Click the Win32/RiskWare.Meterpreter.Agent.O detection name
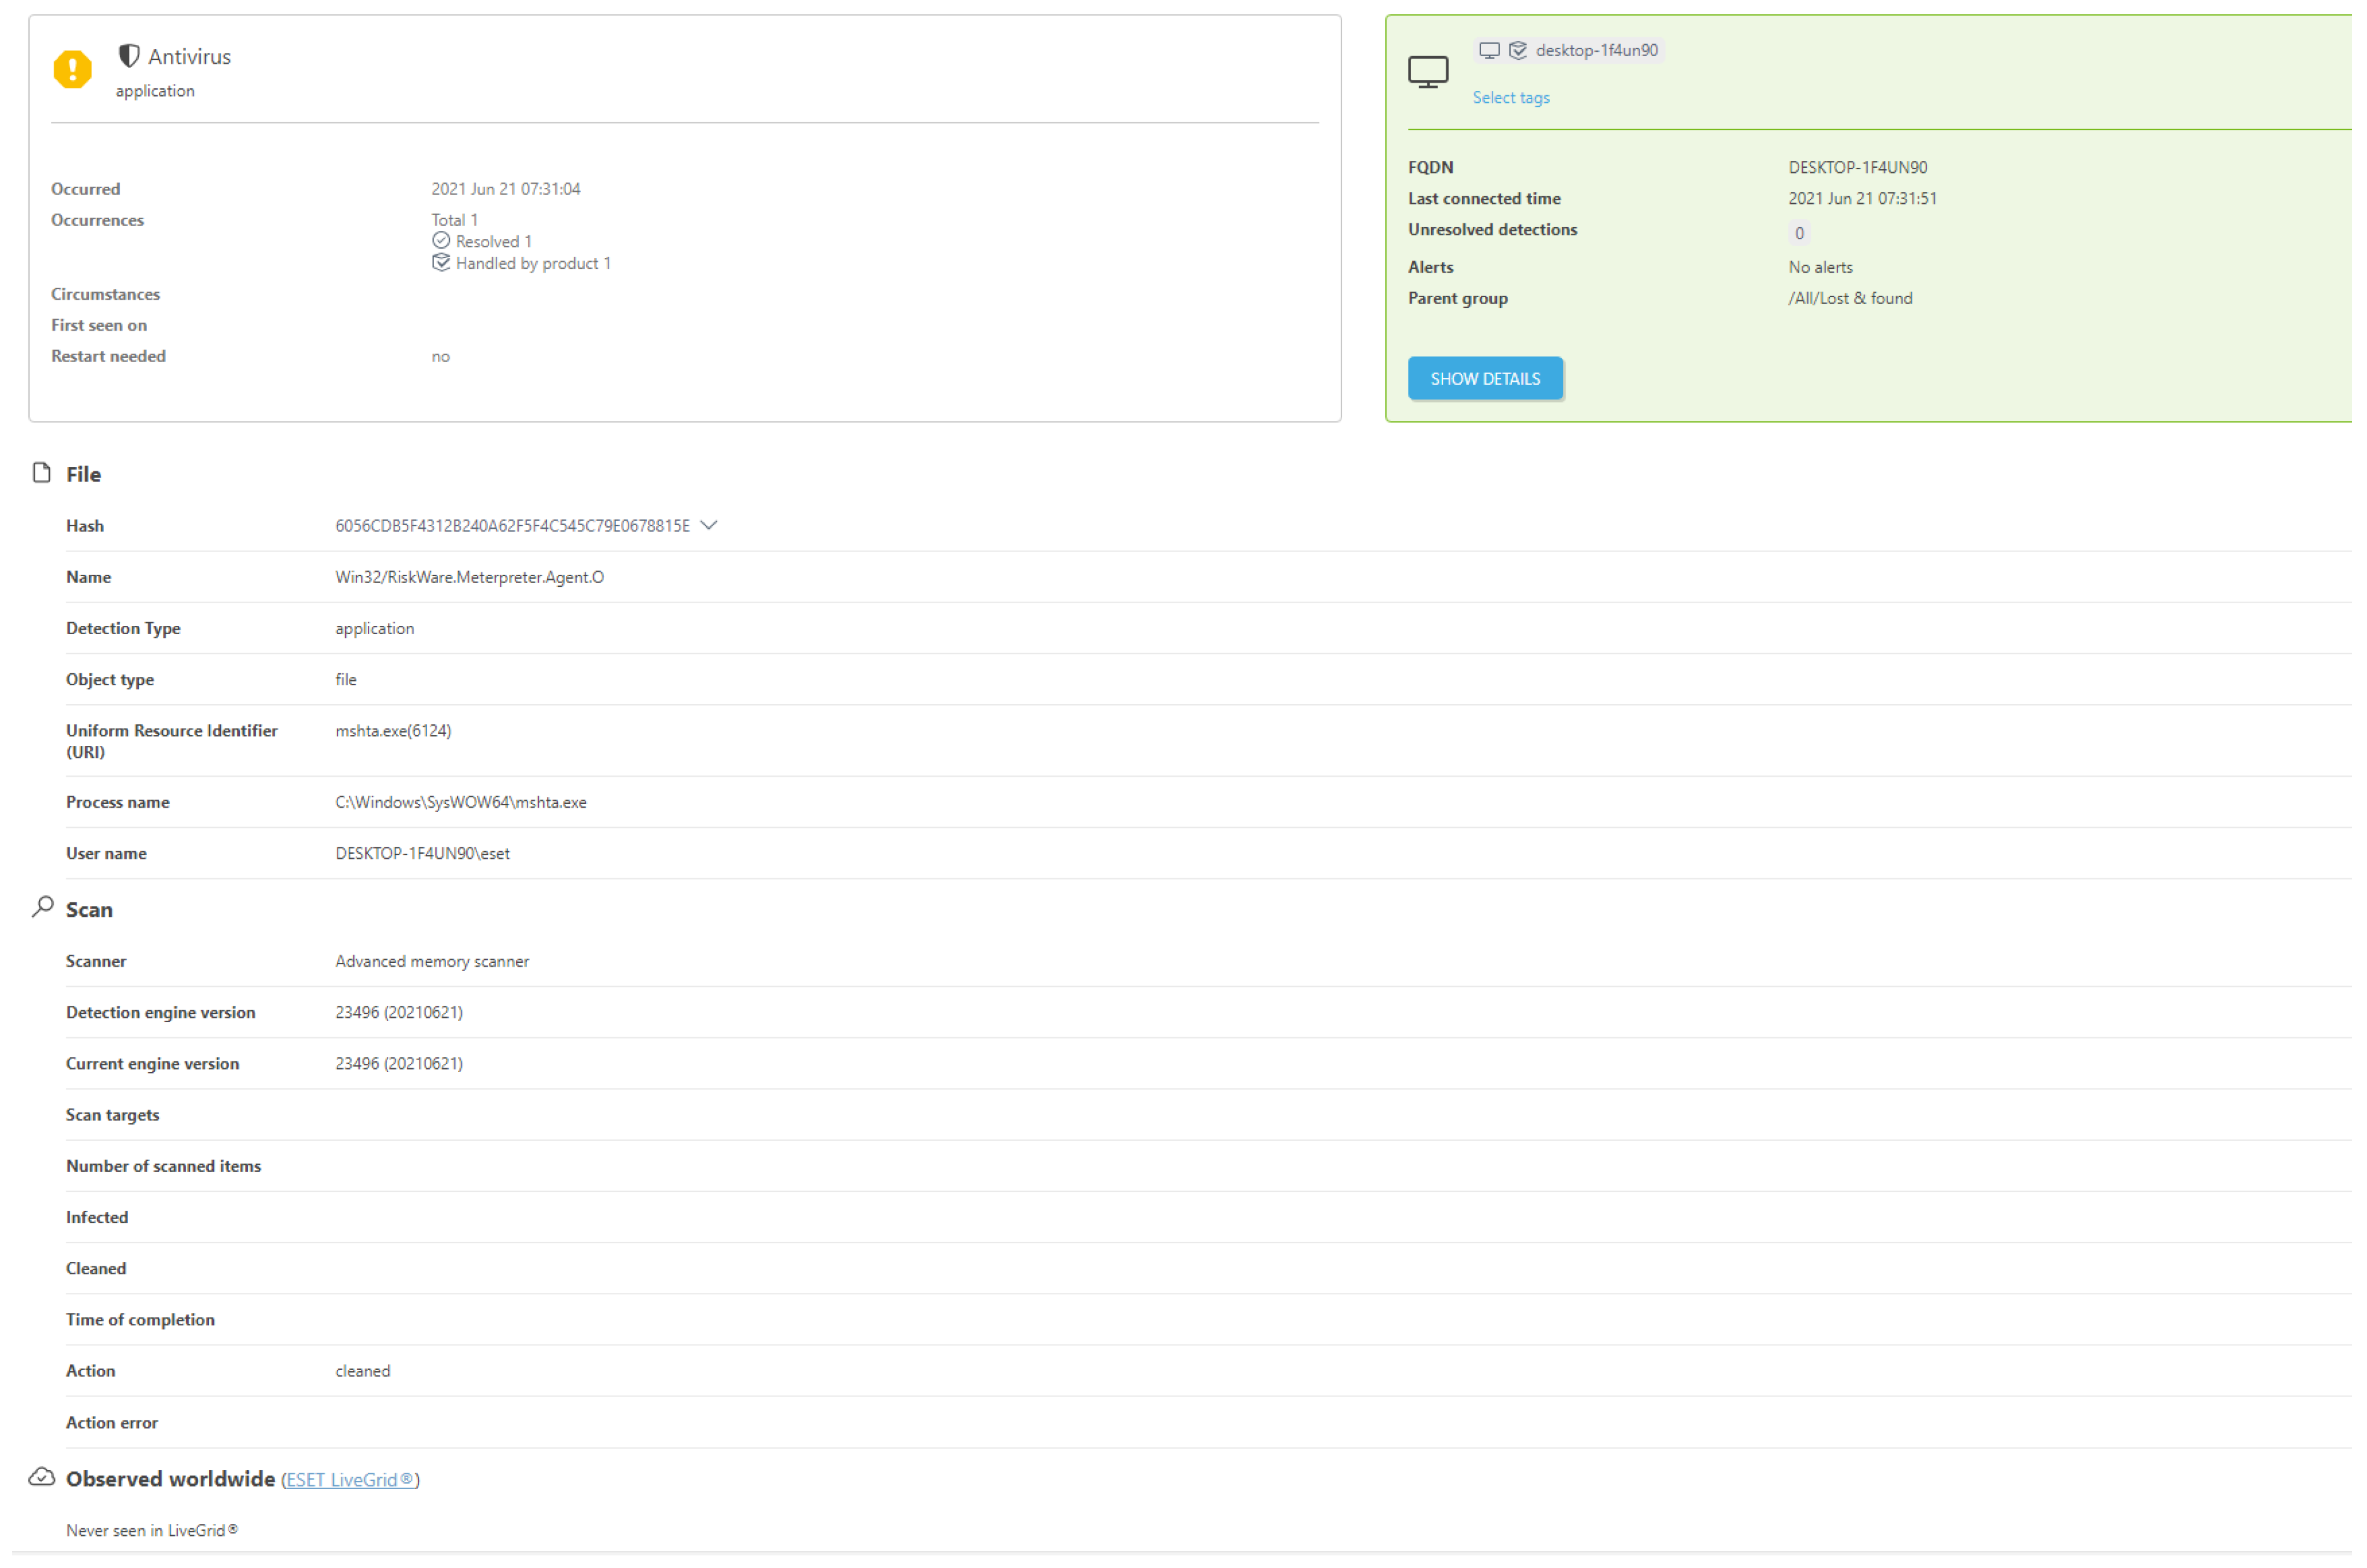Screen dimensions: 2367x1568 (x=469, y=577)
